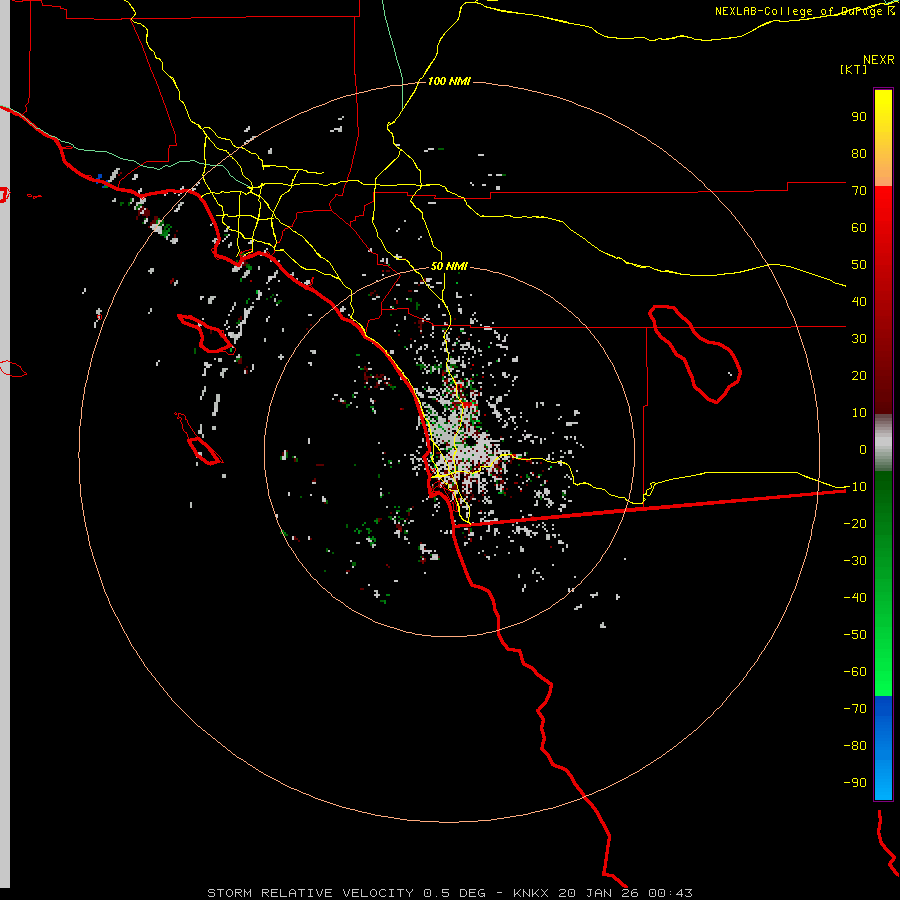Click the 10 value on the velocity legend

pos(859,413)
